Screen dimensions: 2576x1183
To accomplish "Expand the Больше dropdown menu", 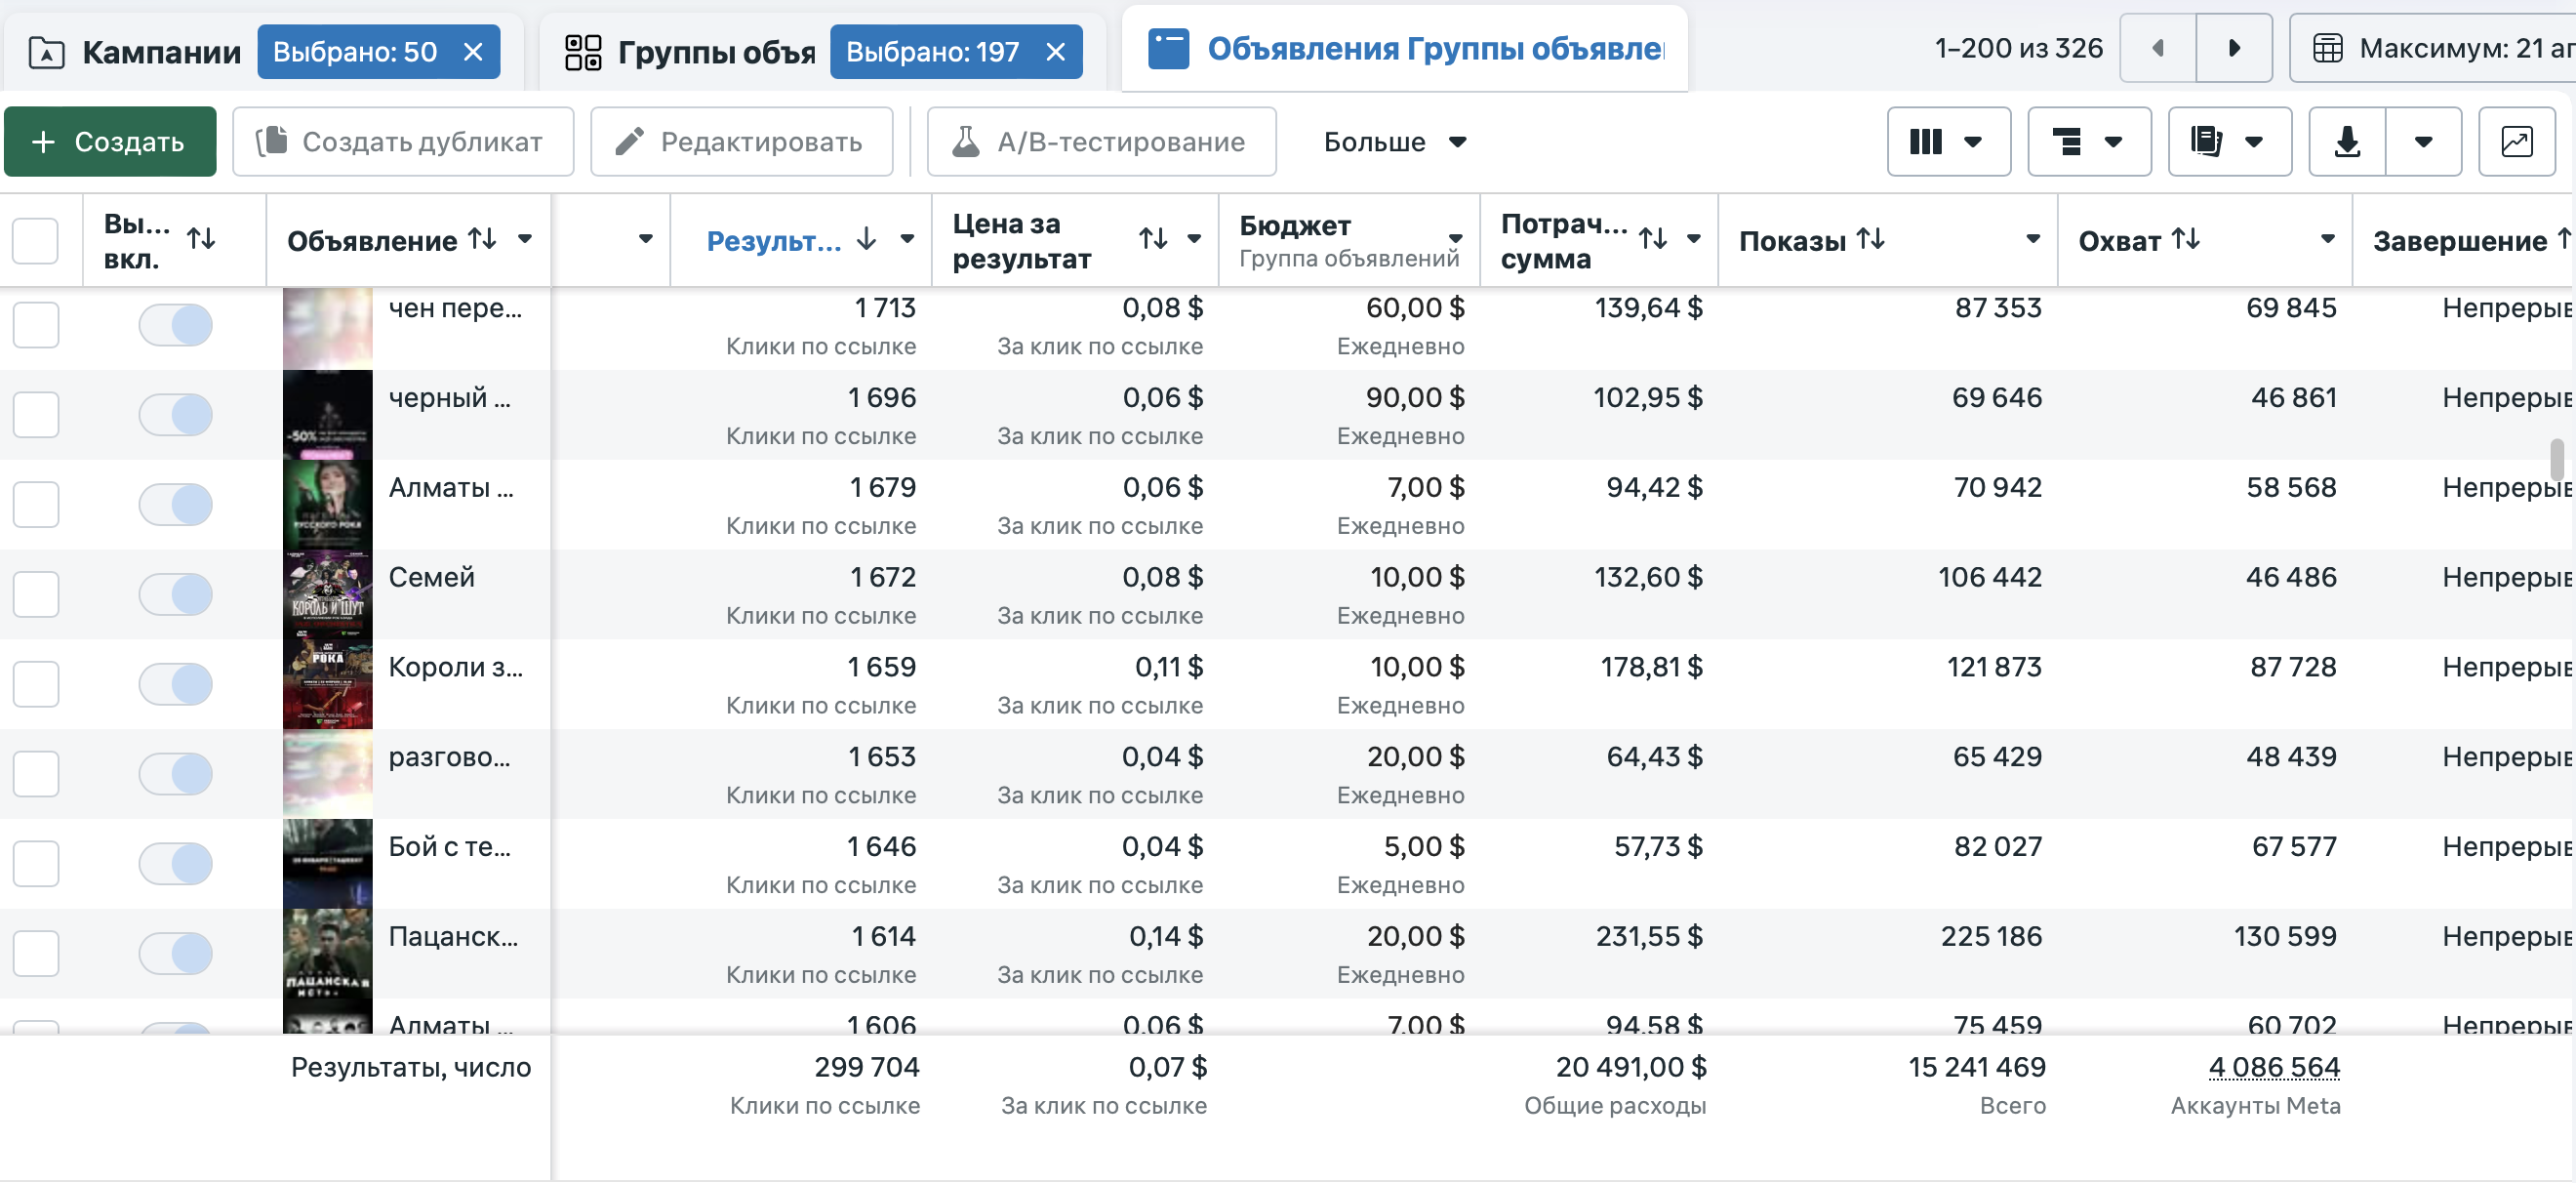I will click(x=1394, y=142).
